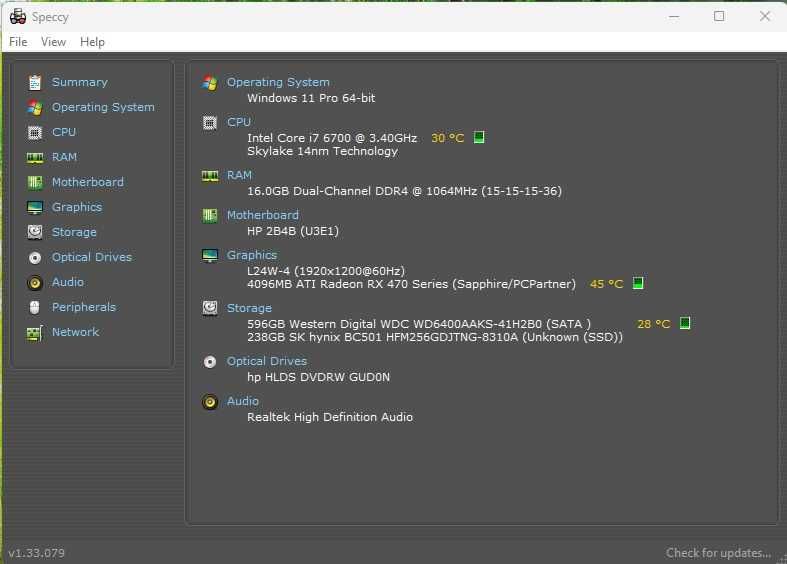787x564 pixels.
Task: Click the green GPU temperature indicator square
Action: (638, 283)
